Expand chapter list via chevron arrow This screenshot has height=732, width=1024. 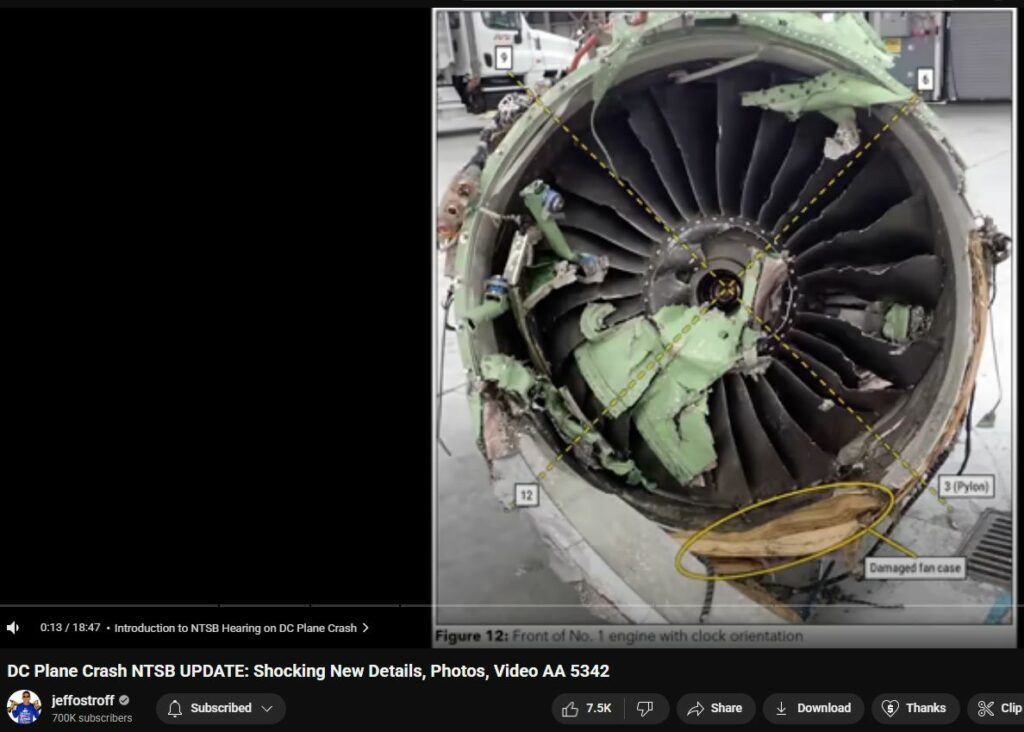click(x=366, y=628)
